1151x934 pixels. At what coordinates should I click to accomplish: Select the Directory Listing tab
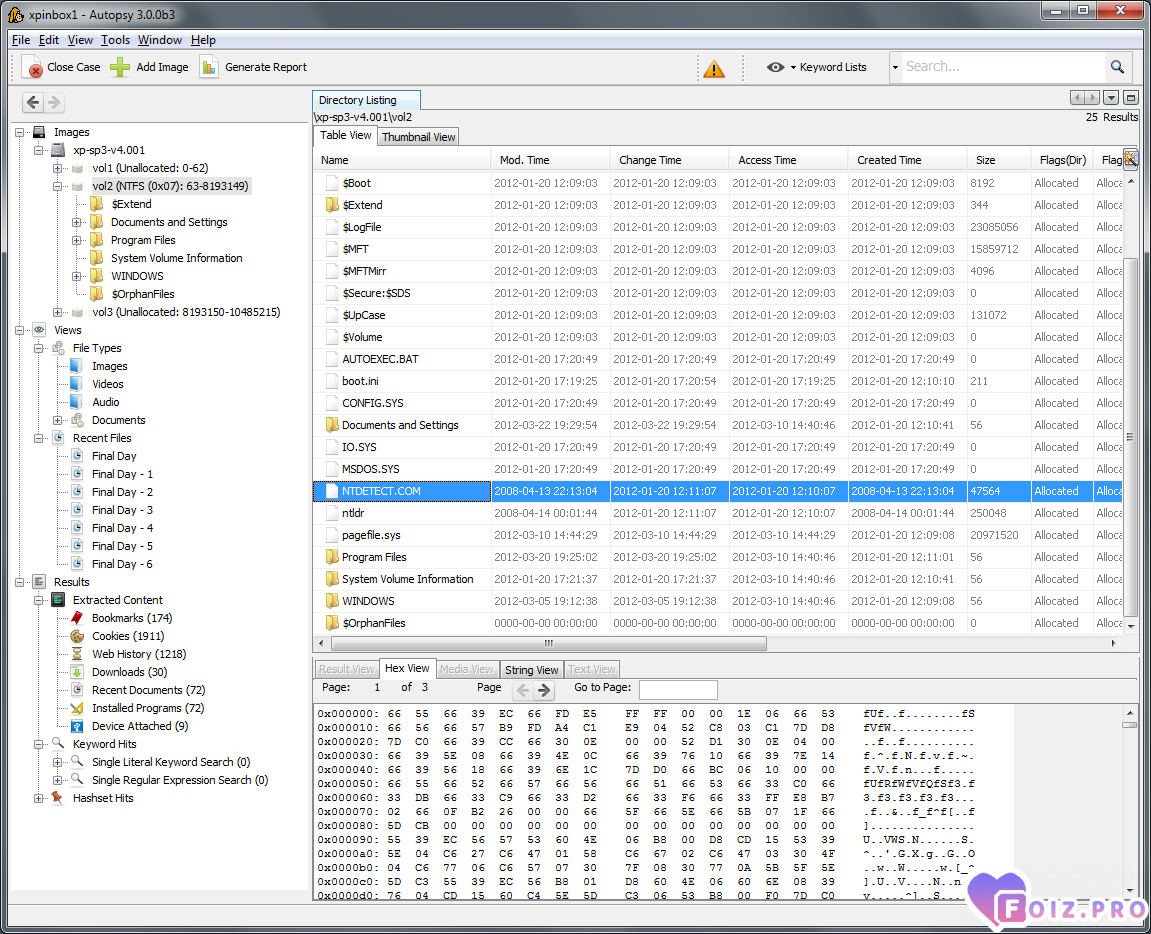(x=366, y=100)
